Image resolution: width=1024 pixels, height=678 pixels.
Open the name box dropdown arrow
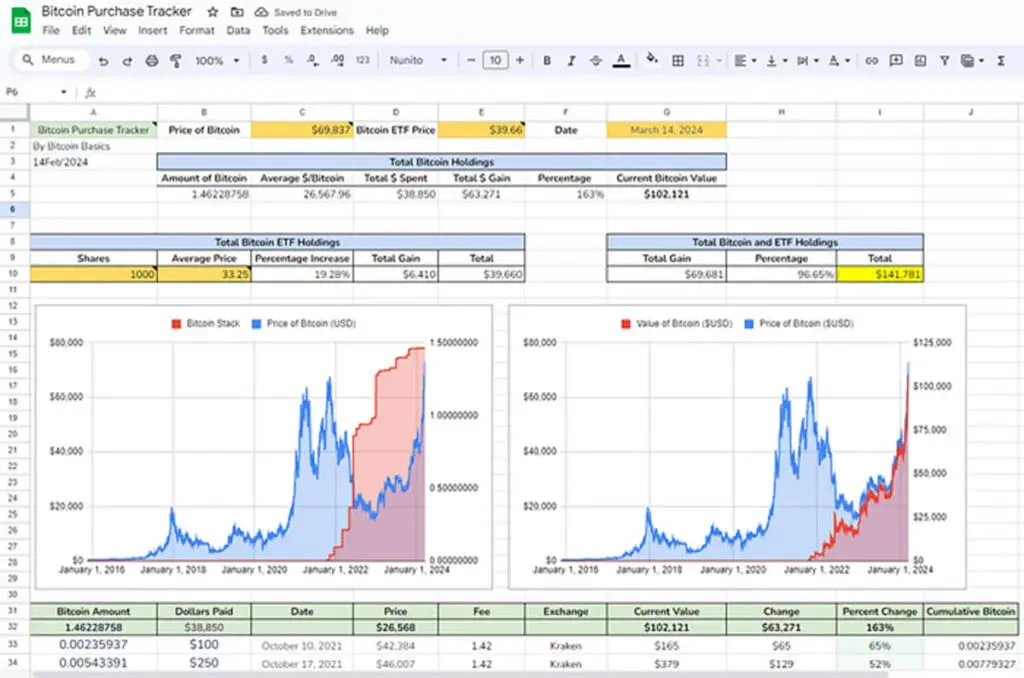click(x=63, y=92)
